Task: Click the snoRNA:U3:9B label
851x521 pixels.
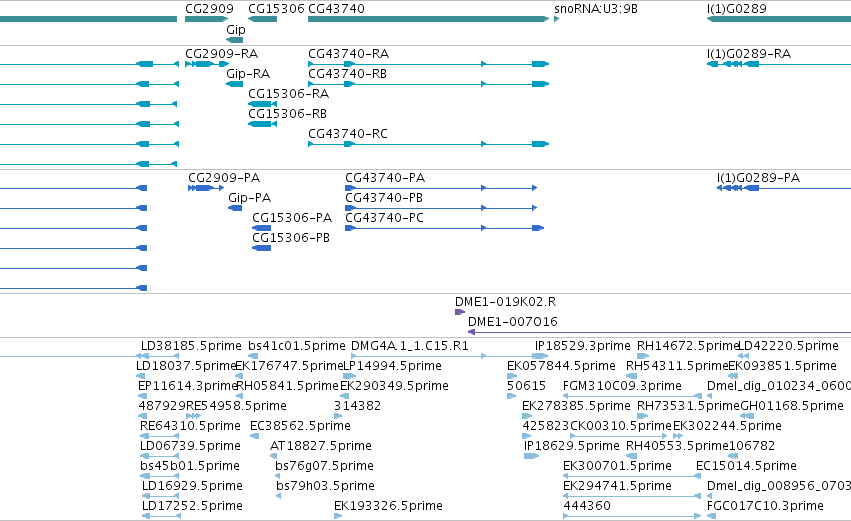Action: tap(596, 9)
